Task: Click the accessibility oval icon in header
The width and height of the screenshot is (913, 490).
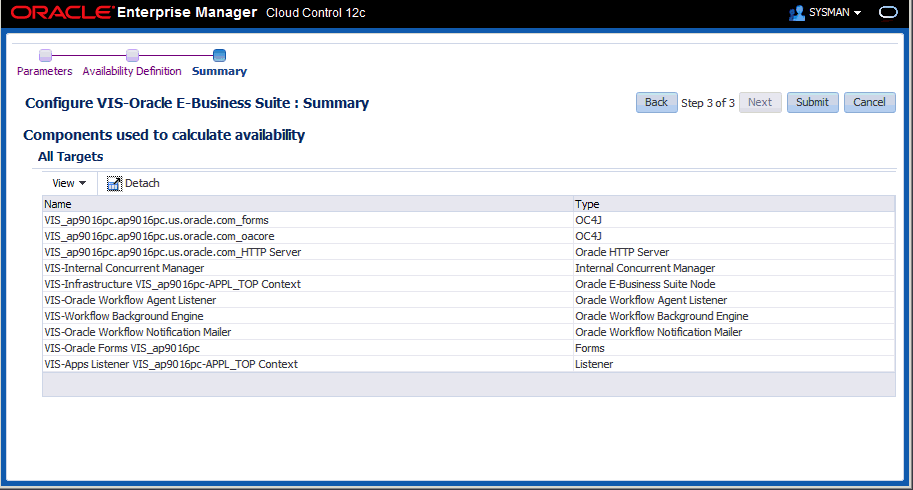Action: coord(888,12)
